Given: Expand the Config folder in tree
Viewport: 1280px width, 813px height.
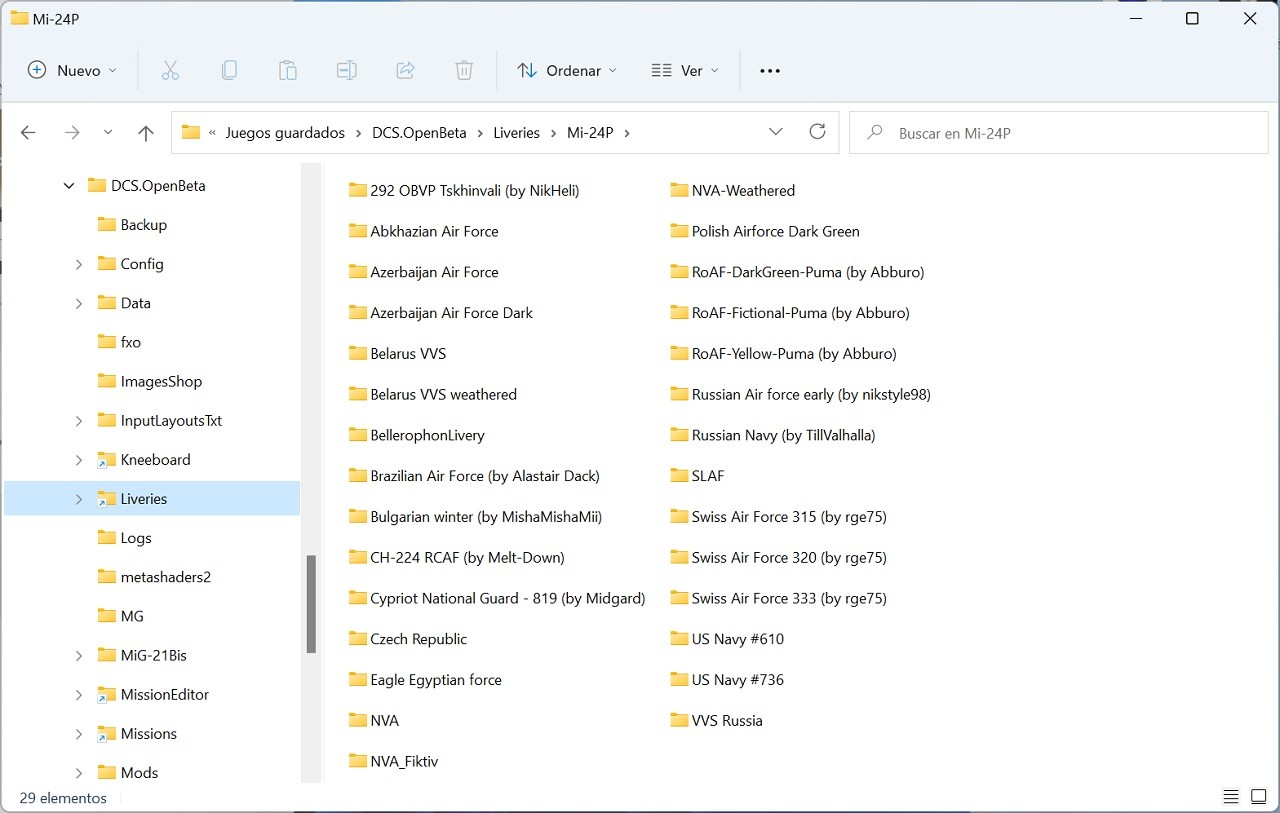Looking at the screenshot, I should pyautogui.click(x=79, y=264).
